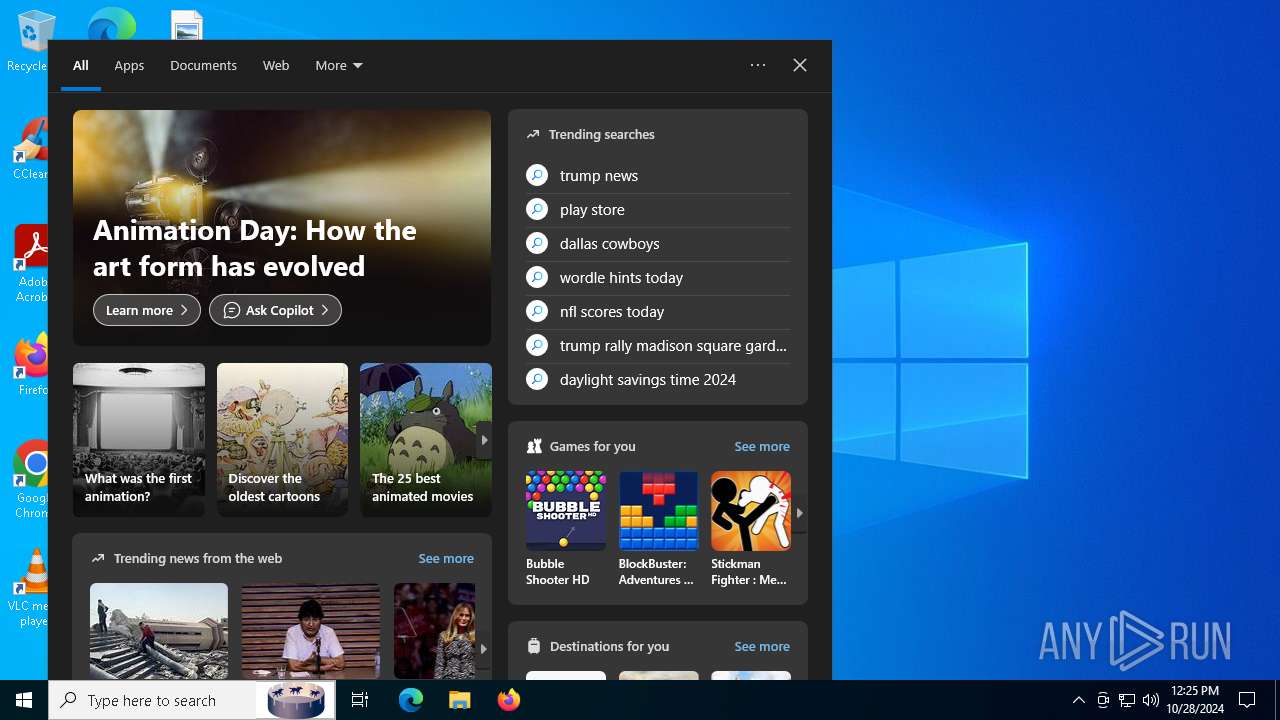Open 'The 25 best animated movies' card

pos(426,440)
